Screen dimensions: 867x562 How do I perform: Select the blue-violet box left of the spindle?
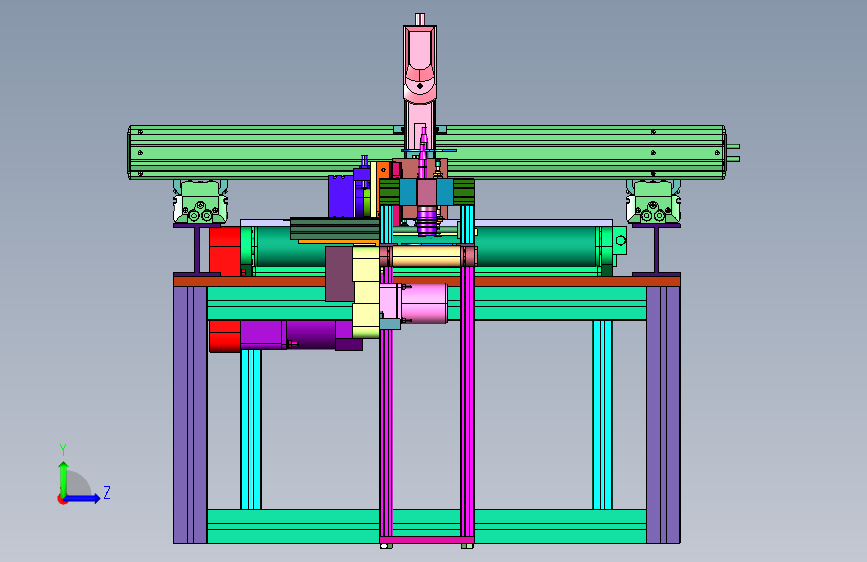coord(341,197)
